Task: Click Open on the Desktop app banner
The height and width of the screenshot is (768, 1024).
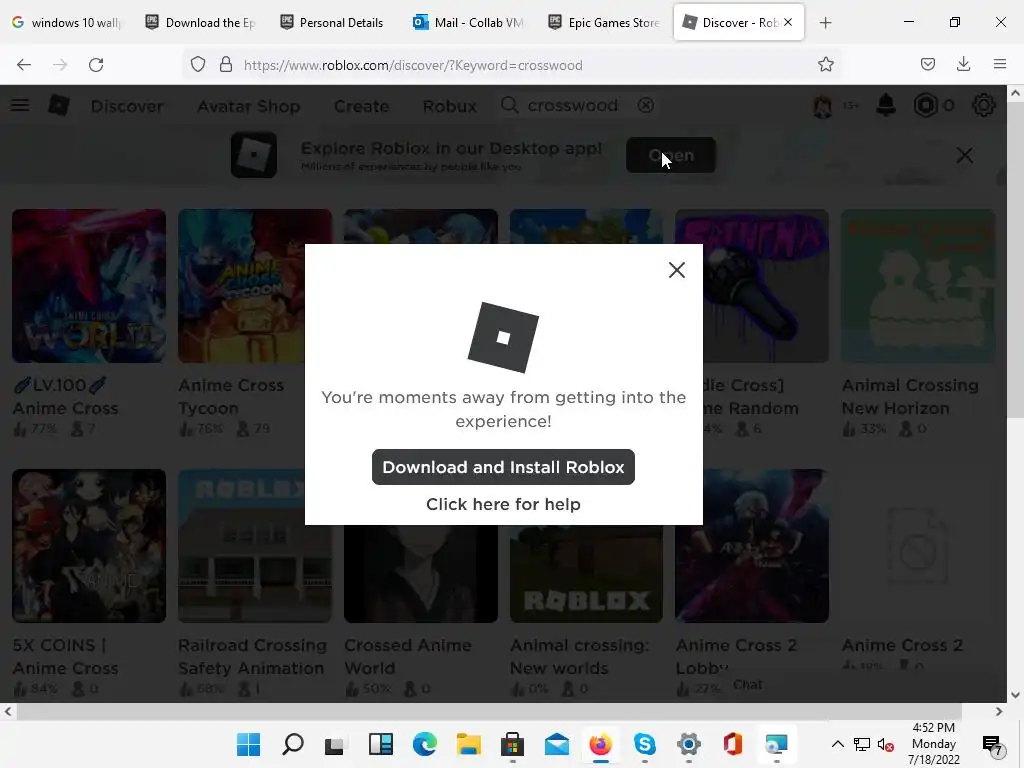Action: (671, 155)
